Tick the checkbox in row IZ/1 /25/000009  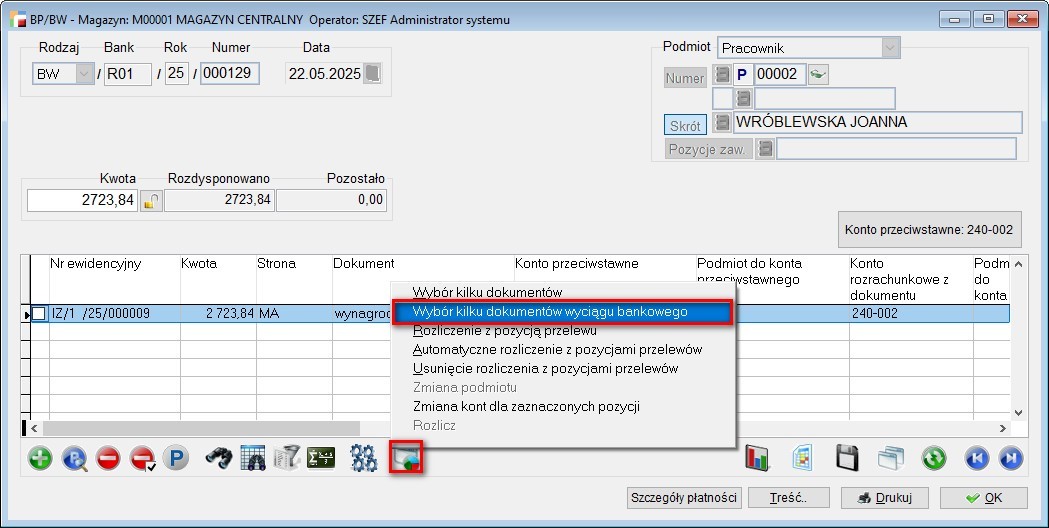pos(39,313)
